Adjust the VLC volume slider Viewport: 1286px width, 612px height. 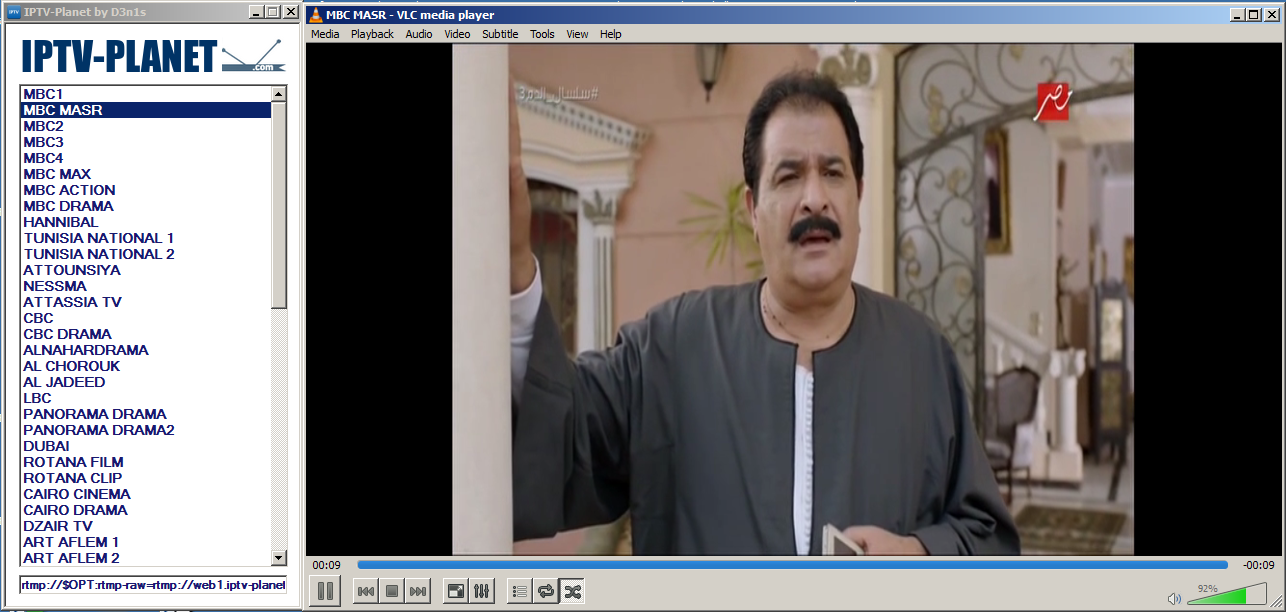pos(1227,595)
